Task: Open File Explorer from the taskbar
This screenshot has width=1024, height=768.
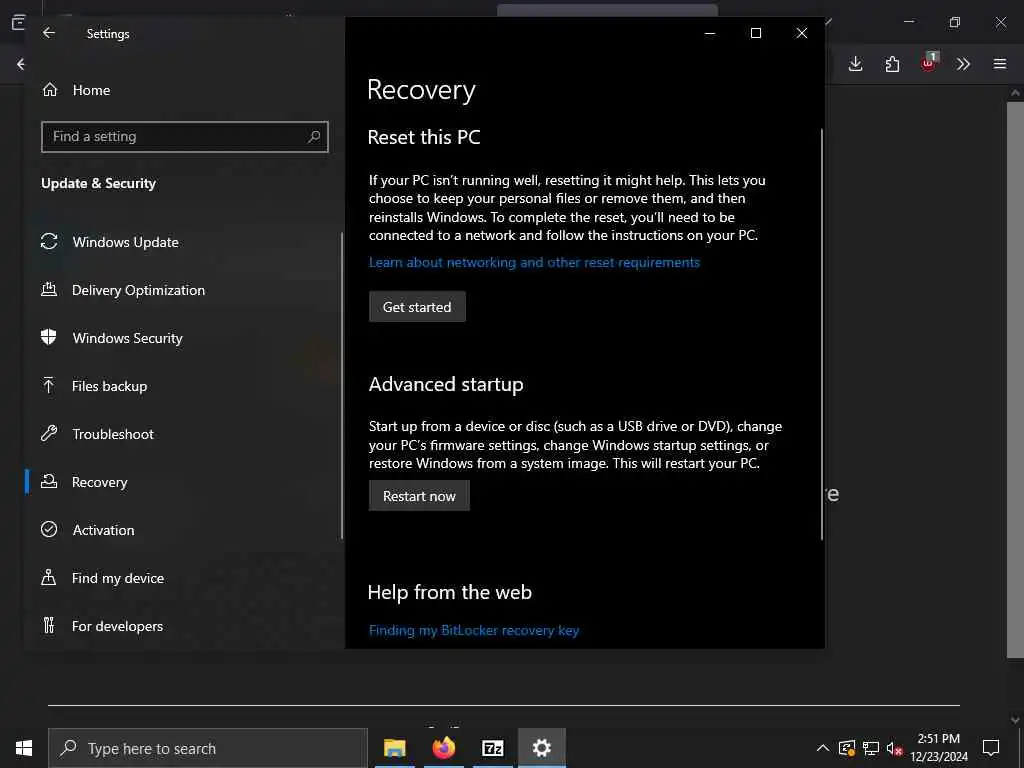Action: pyautogui.click(x=394, y=748)
